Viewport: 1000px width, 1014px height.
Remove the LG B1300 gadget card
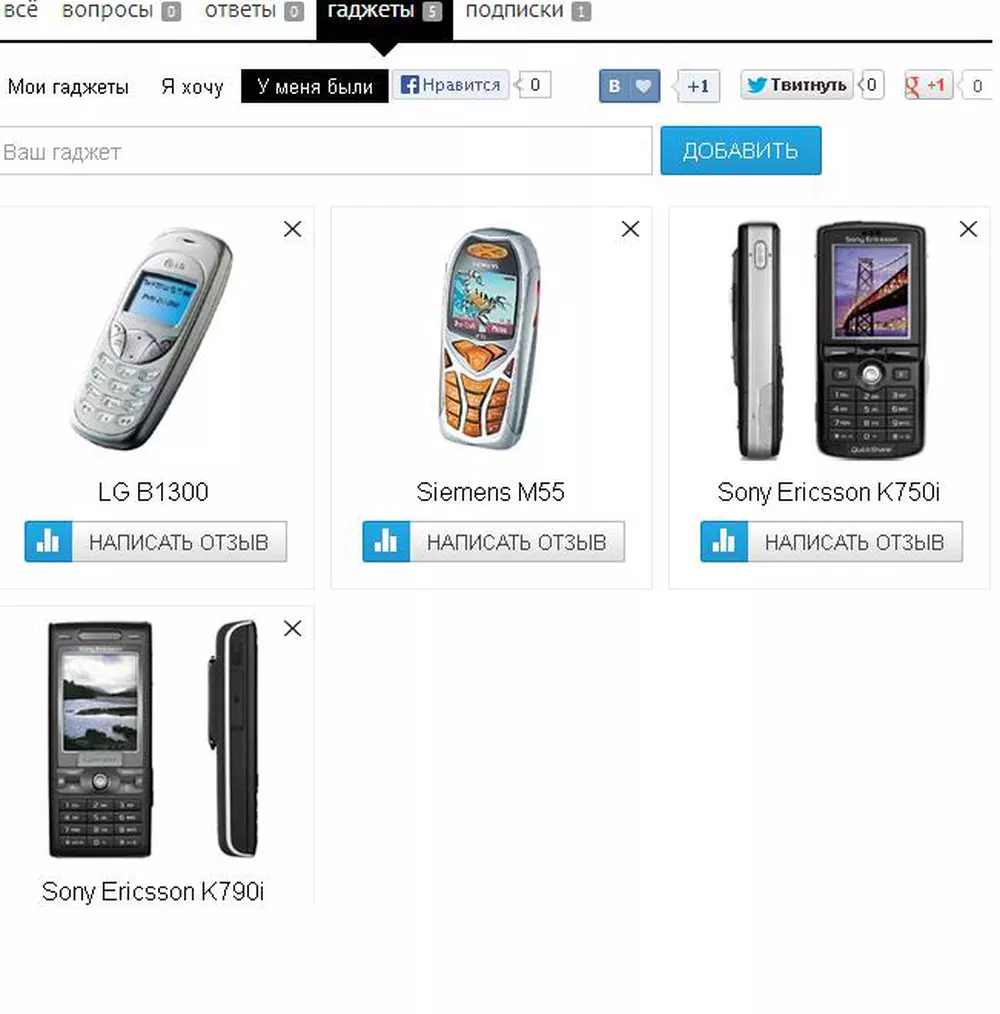coord(292,229)
